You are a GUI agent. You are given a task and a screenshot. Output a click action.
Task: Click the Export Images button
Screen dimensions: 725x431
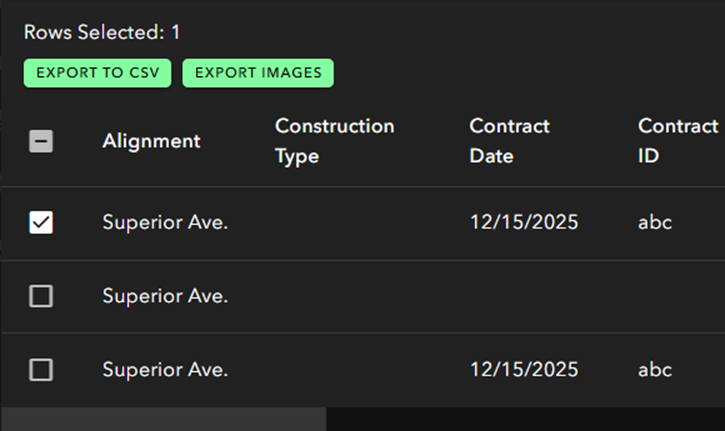coord(258,73)
